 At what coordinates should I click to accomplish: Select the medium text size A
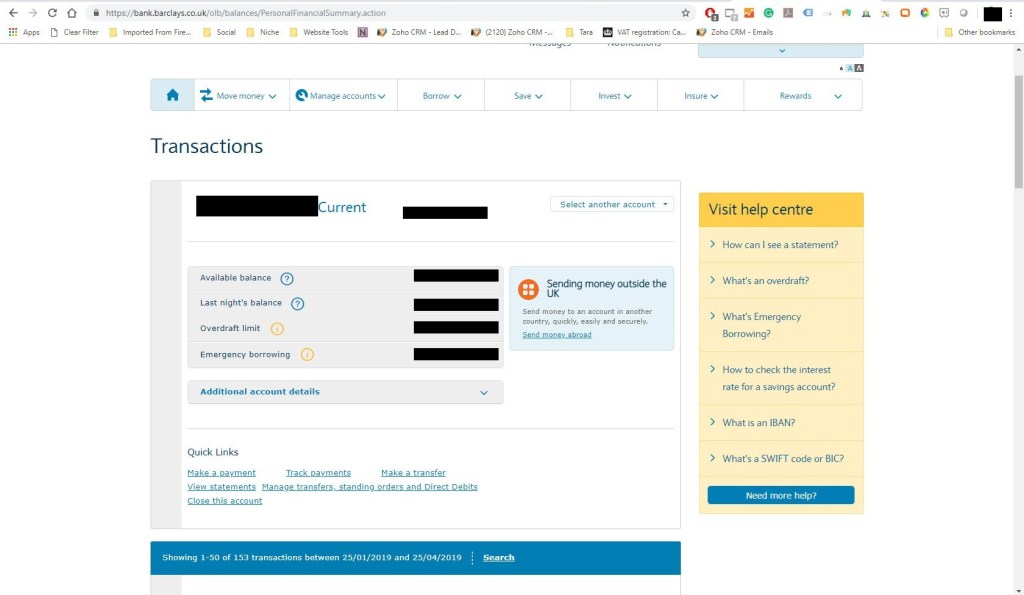point(850,68)
